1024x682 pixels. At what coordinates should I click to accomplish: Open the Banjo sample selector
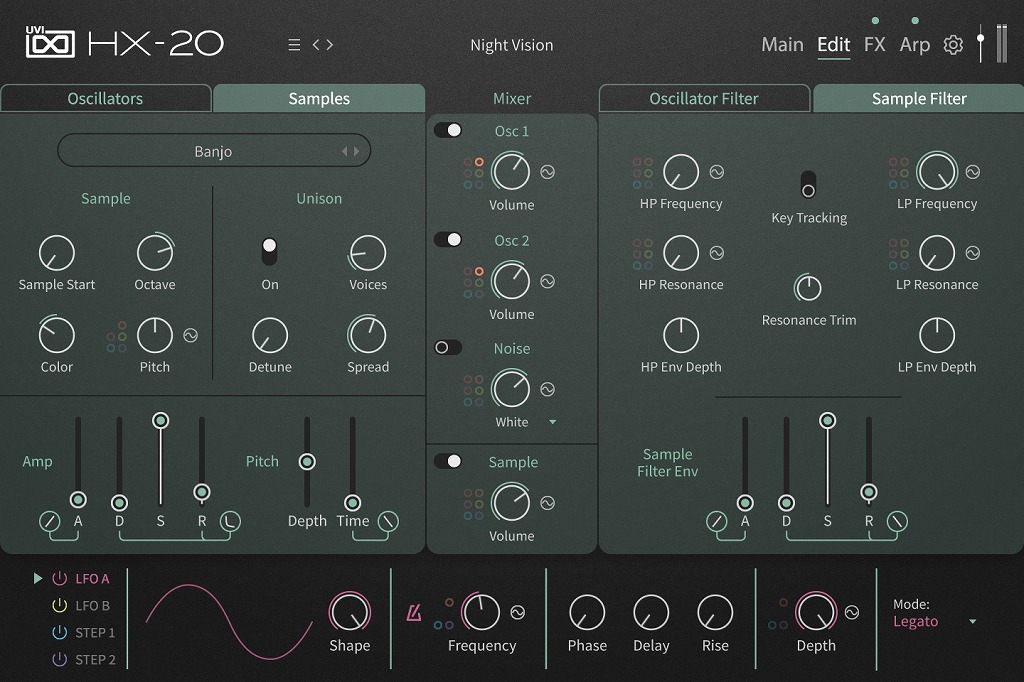point(213,151)
